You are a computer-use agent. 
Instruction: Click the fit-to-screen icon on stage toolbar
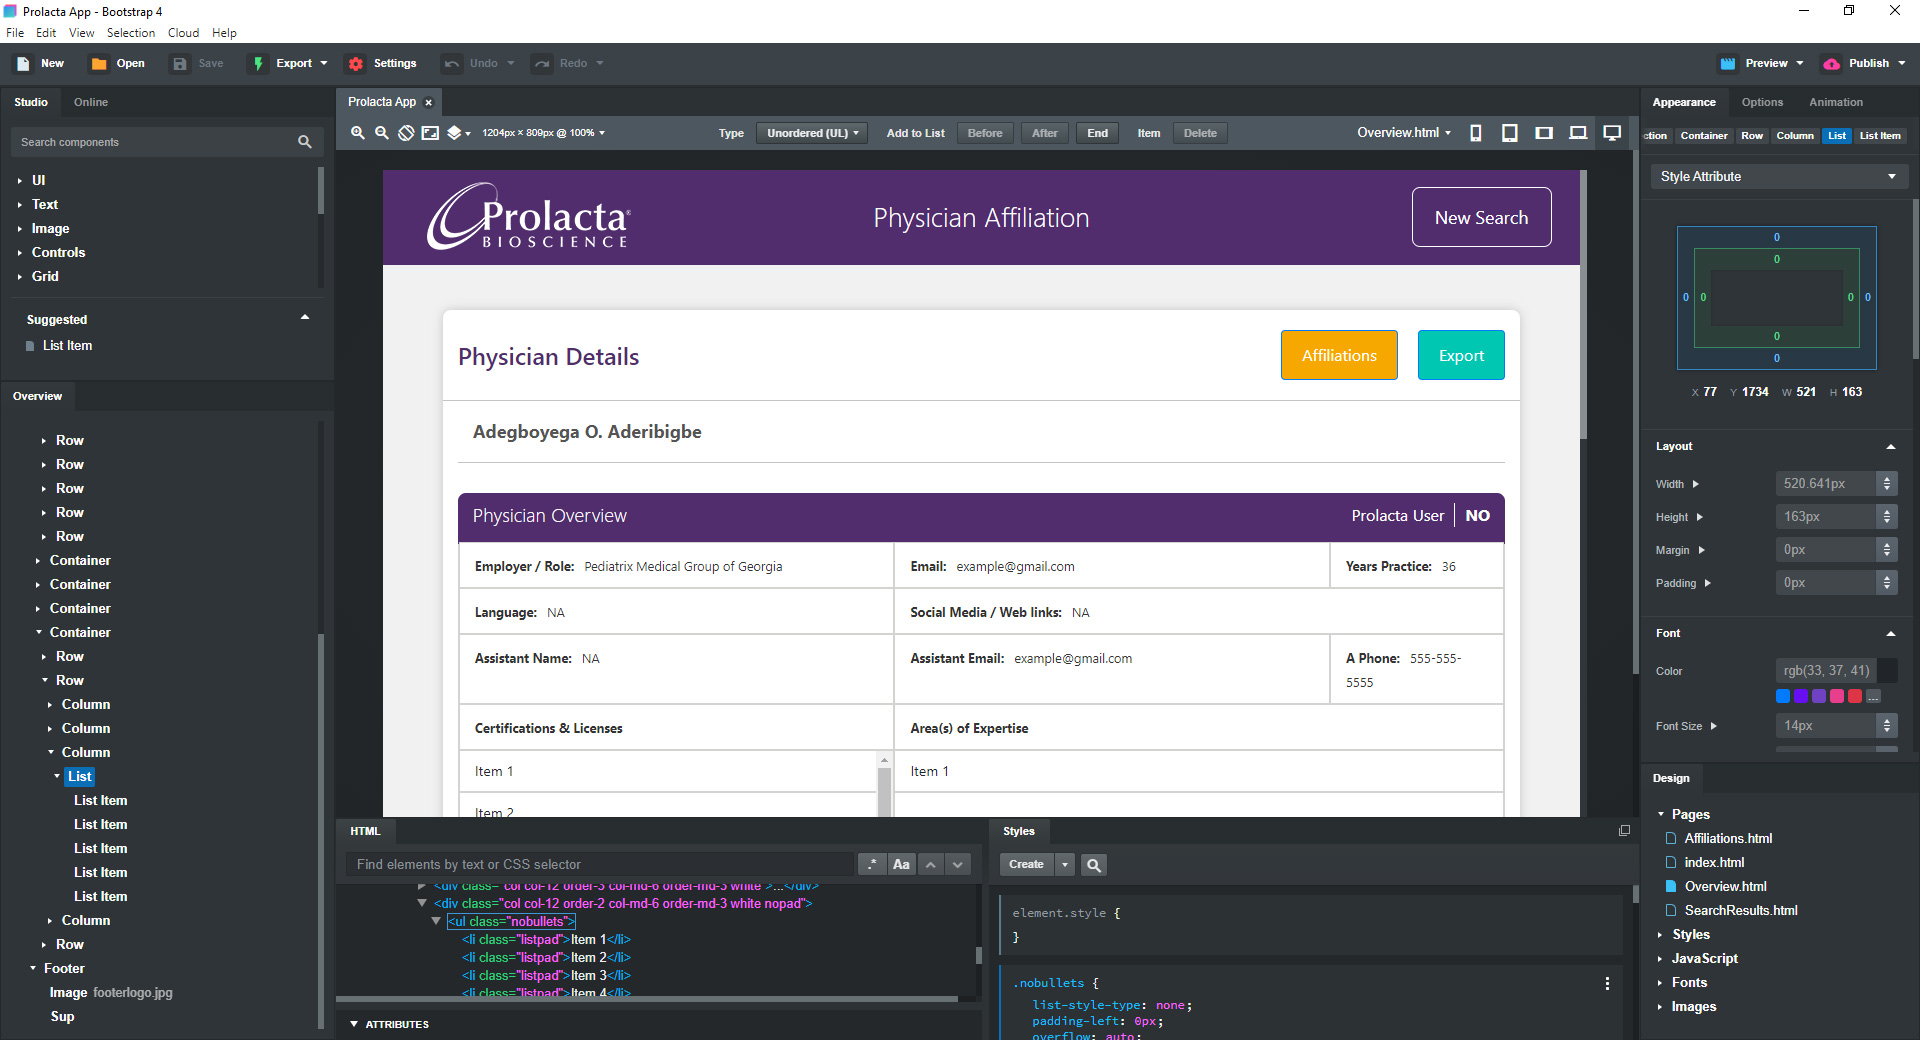tap(430, 133)
